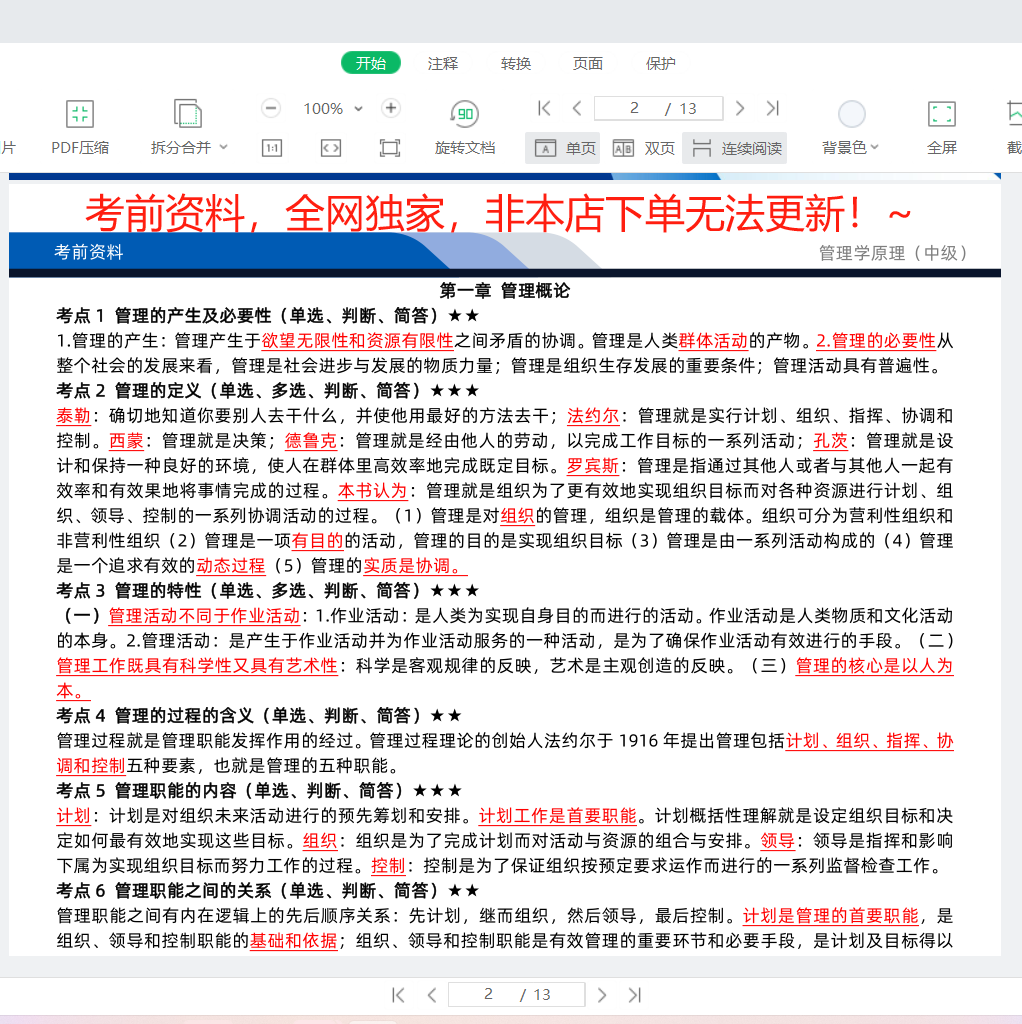
Task: Fit page width with the arrows icon
Action: click(x=330, y=148)
